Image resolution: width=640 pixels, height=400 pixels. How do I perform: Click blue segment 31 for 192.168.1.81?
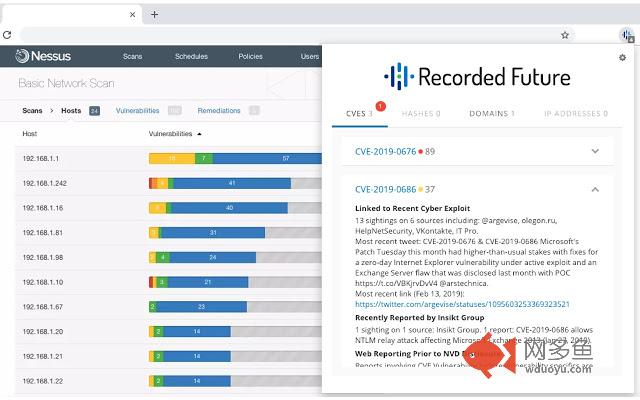pyautogui.click(x=213, y=233)
